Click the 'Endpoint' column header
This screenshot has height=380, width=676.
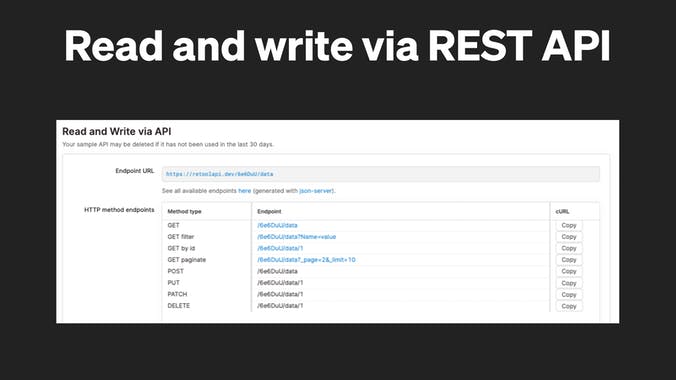coord(269,211)
